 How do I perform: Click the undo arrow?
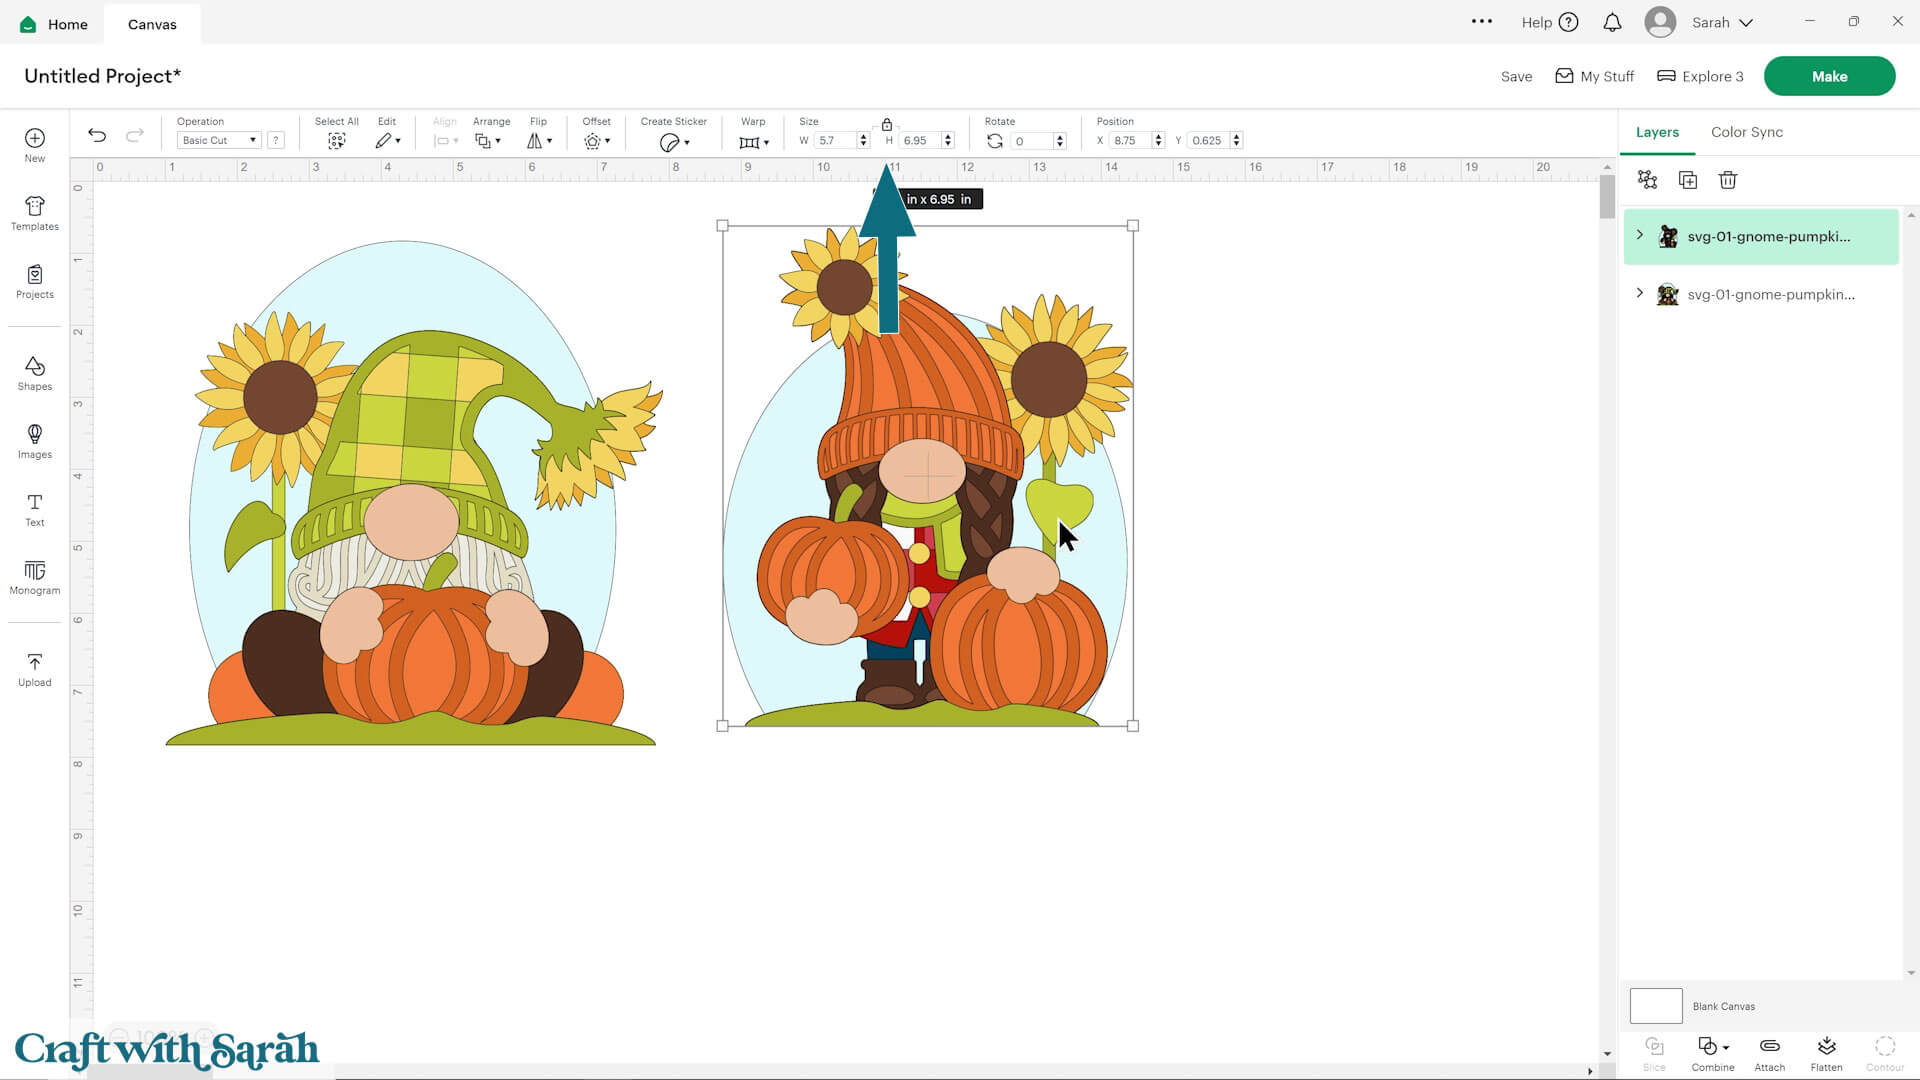97,134
